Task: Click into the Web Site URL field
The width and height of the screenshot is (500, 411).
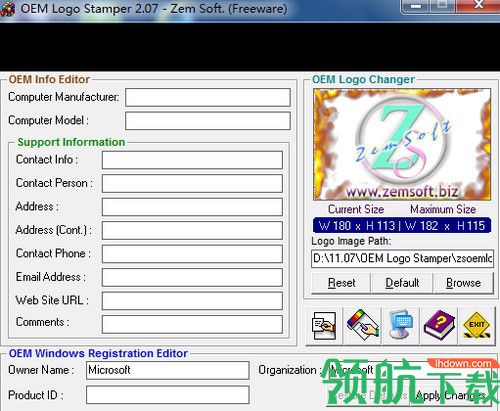Action: tap(192, 301)
